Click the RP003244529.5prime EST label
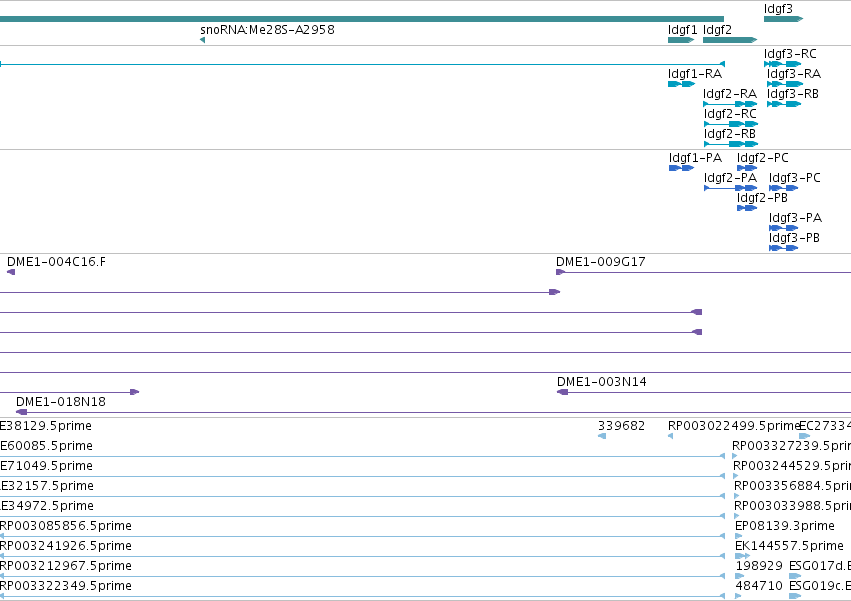The height and width of the screenshot is (601, 851). (792, 466)
